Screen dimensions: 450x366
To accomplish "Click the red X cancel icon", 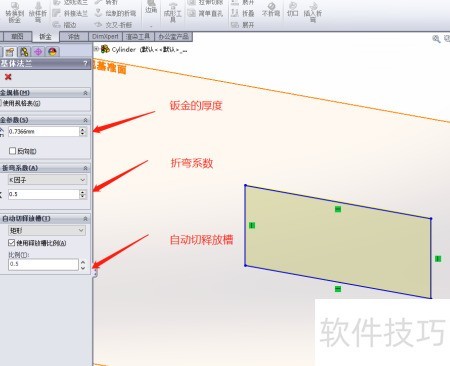I will tap(8, 77).
